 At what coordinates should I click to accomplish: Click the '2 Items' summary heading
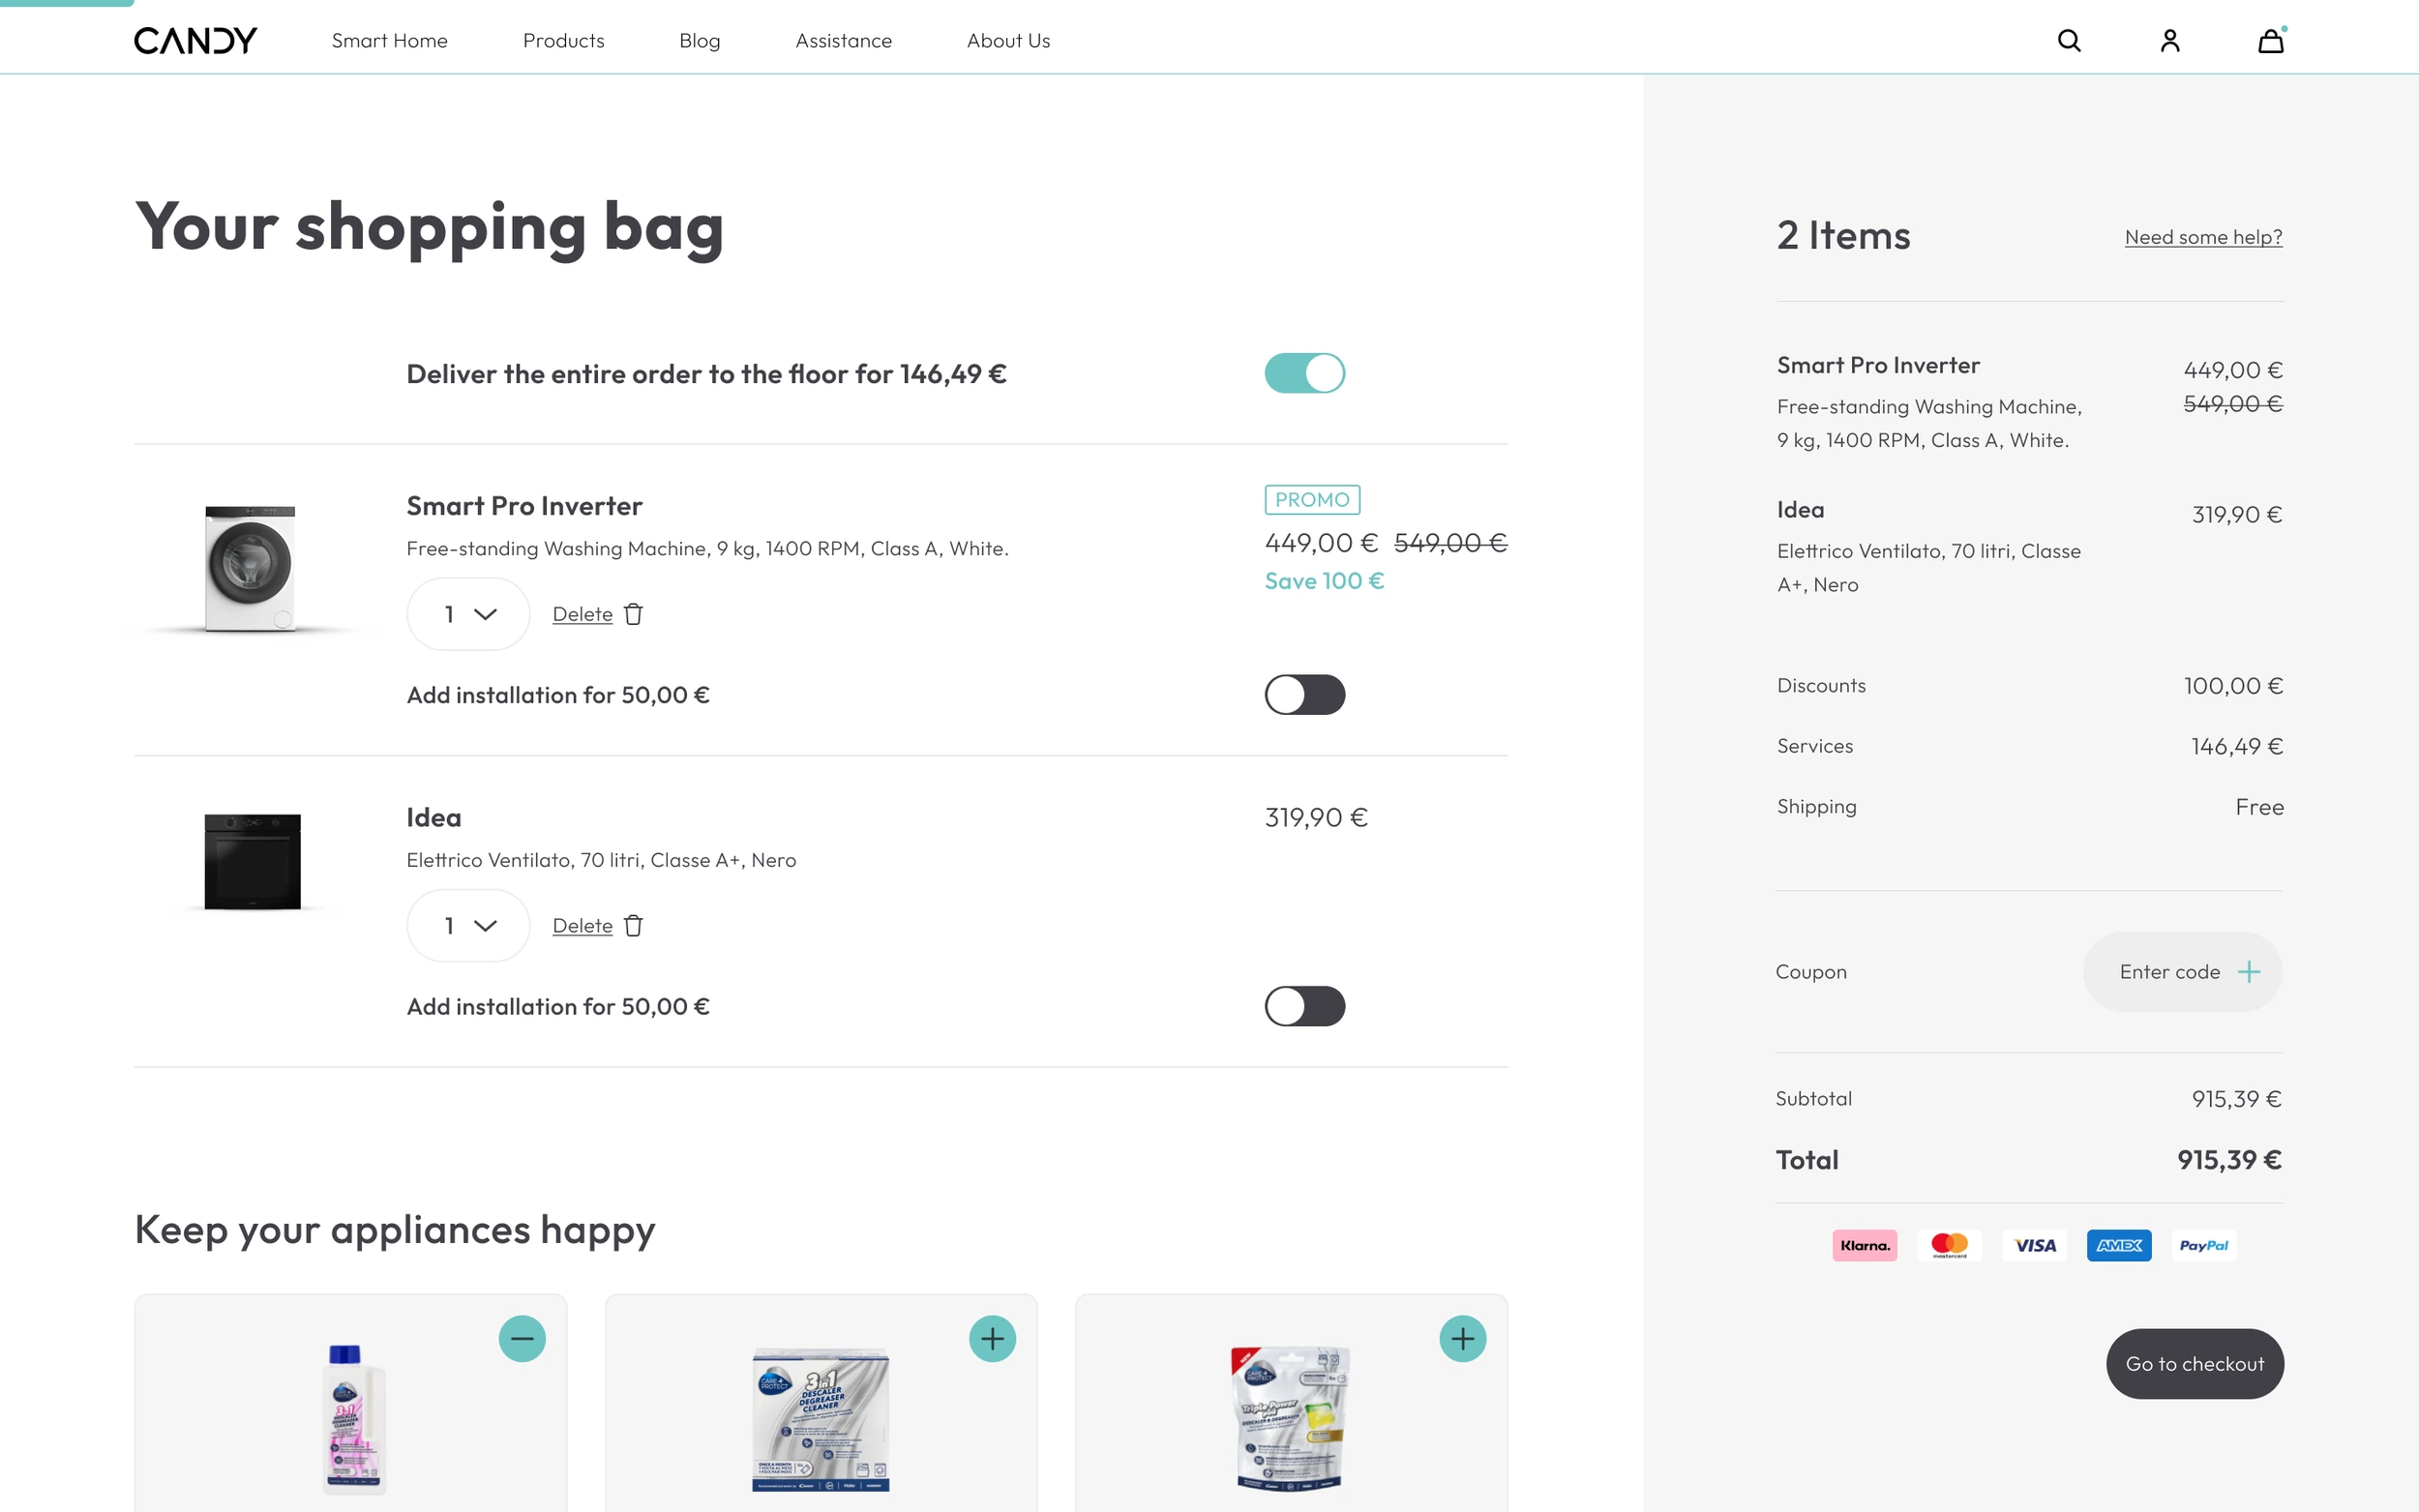point(1843,236)
